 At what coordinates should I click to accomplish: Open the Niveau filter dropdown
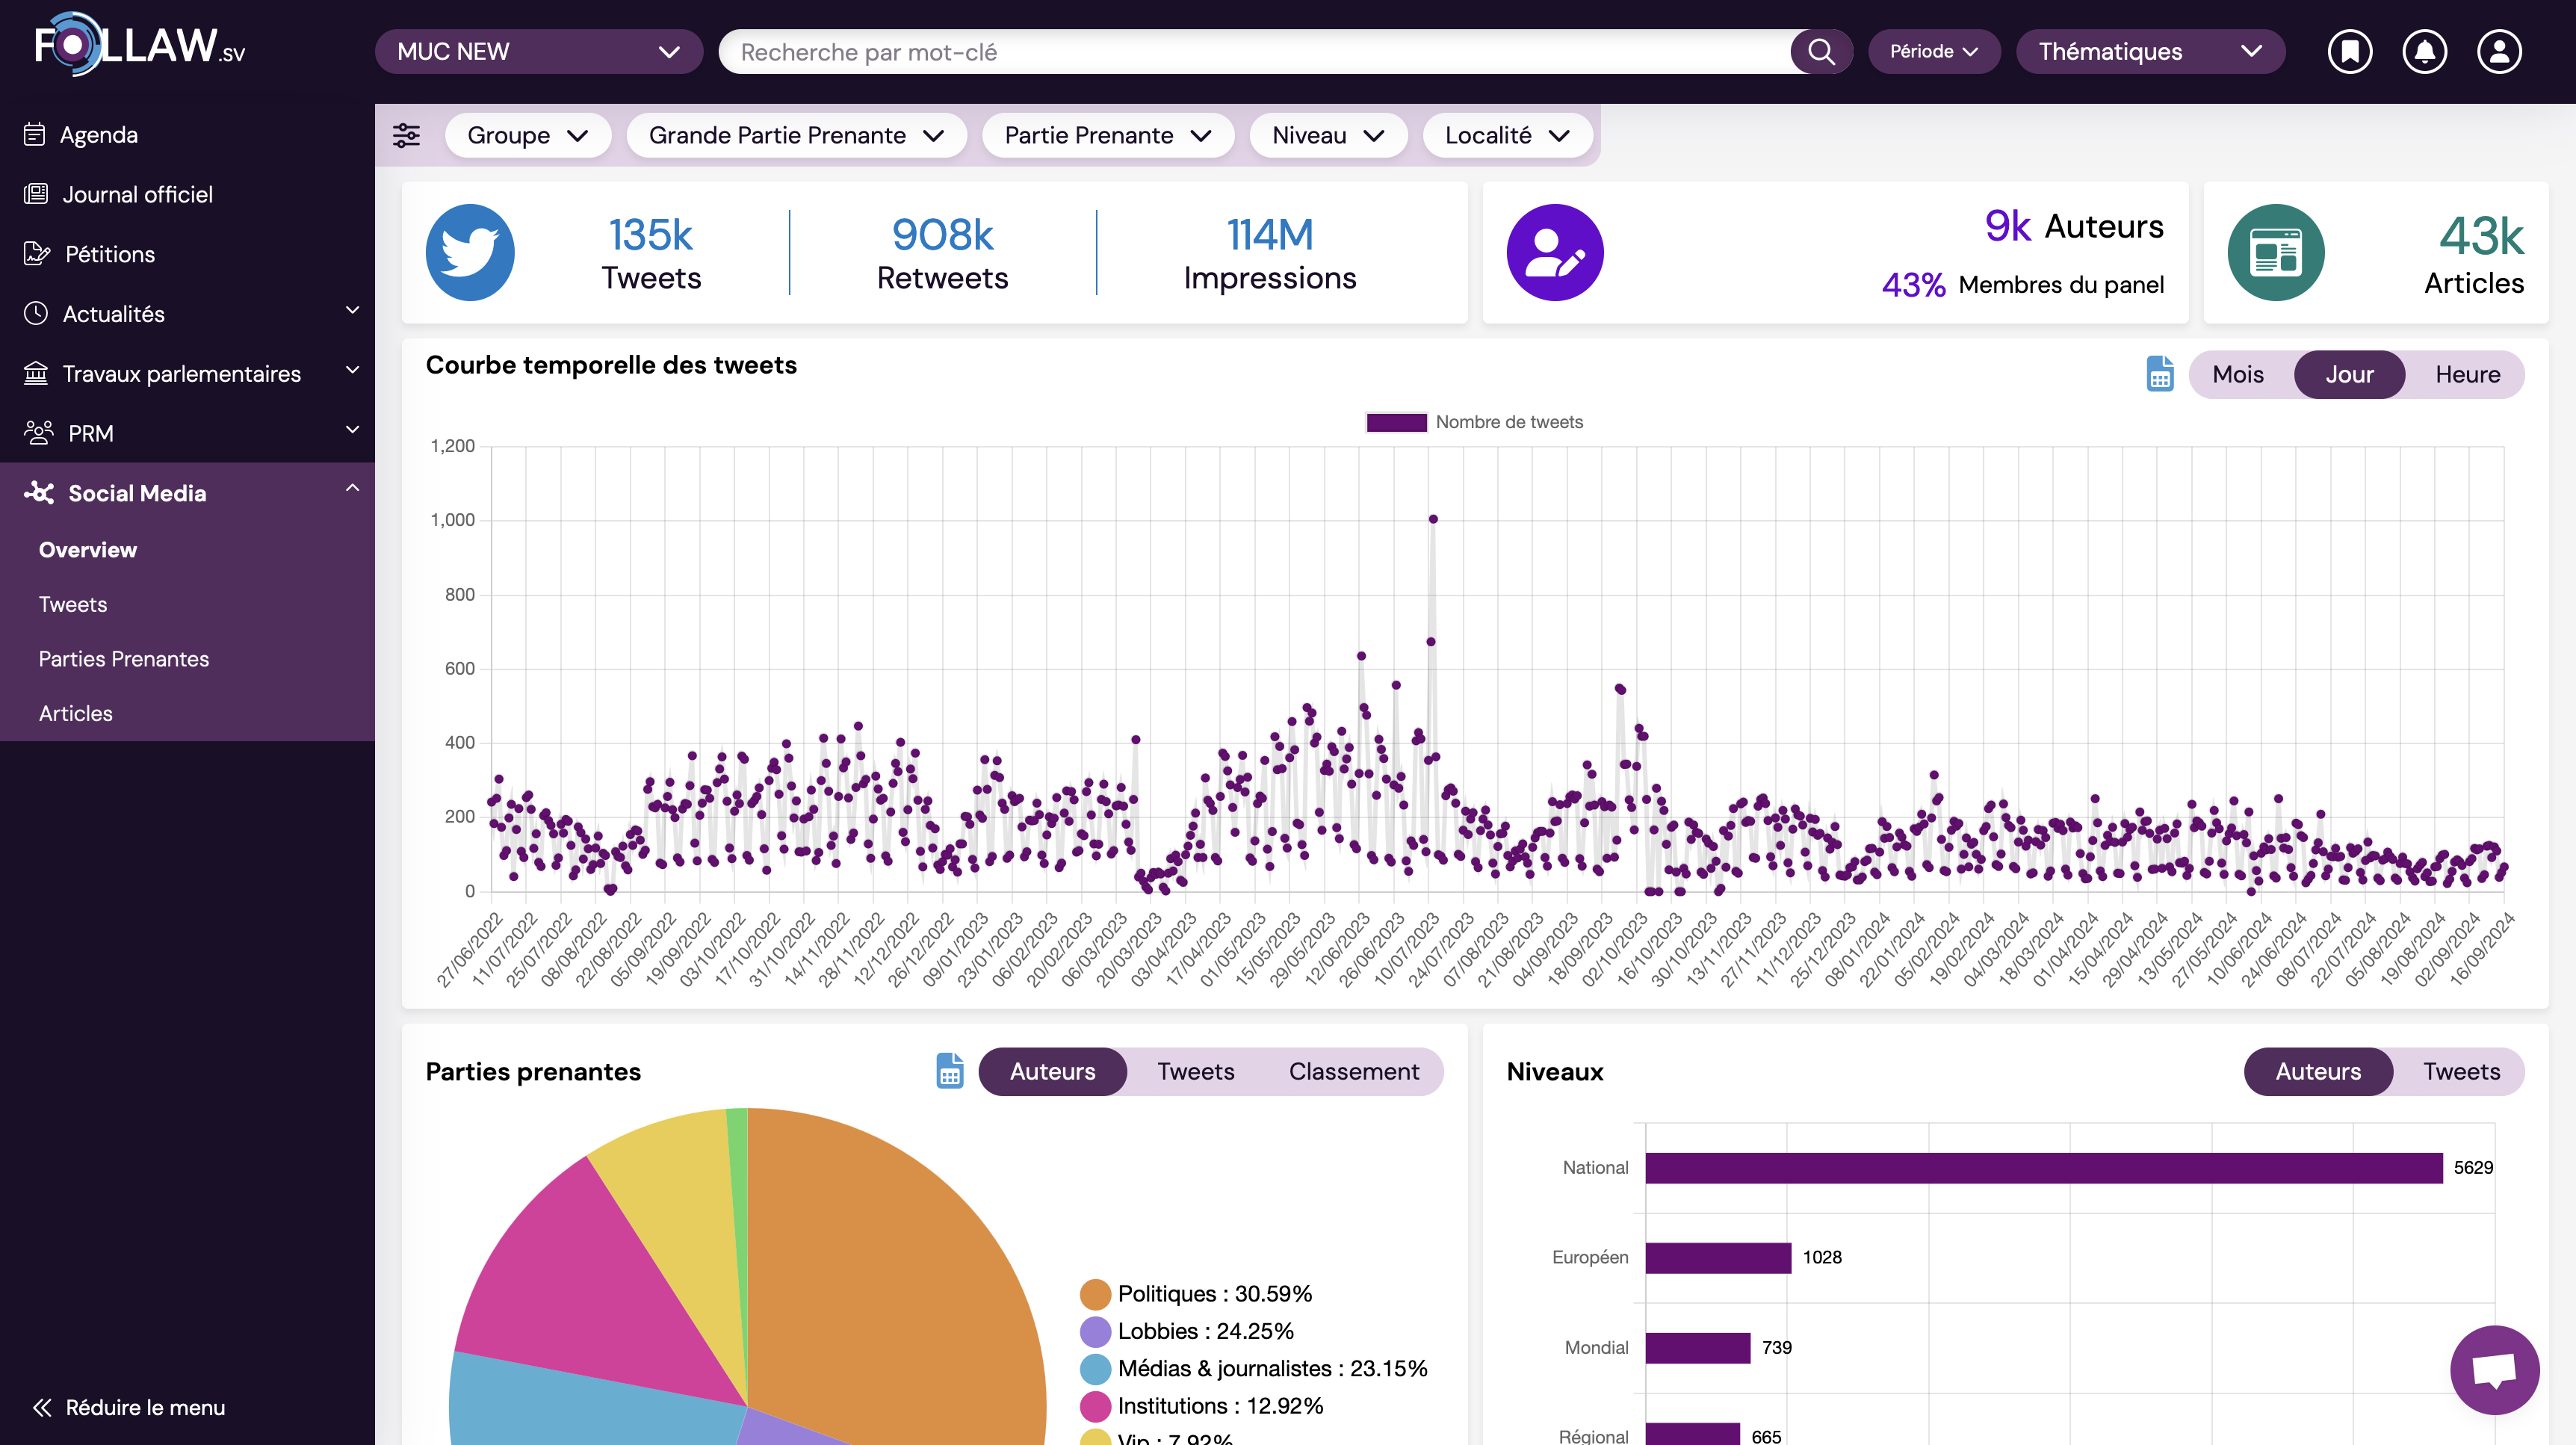click(1328, 135)
